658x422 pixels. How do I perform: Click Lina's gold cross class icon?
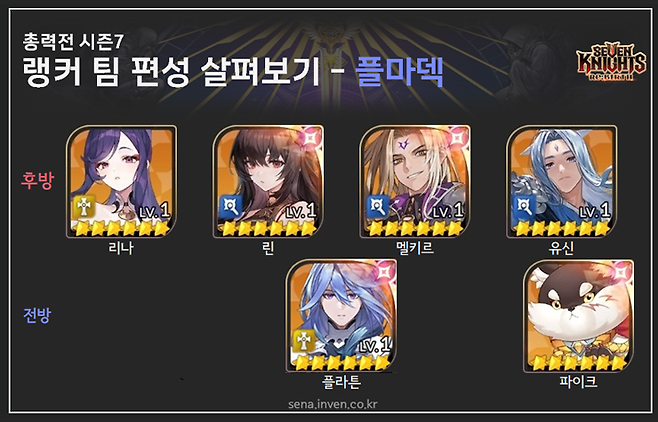[84, 207]
